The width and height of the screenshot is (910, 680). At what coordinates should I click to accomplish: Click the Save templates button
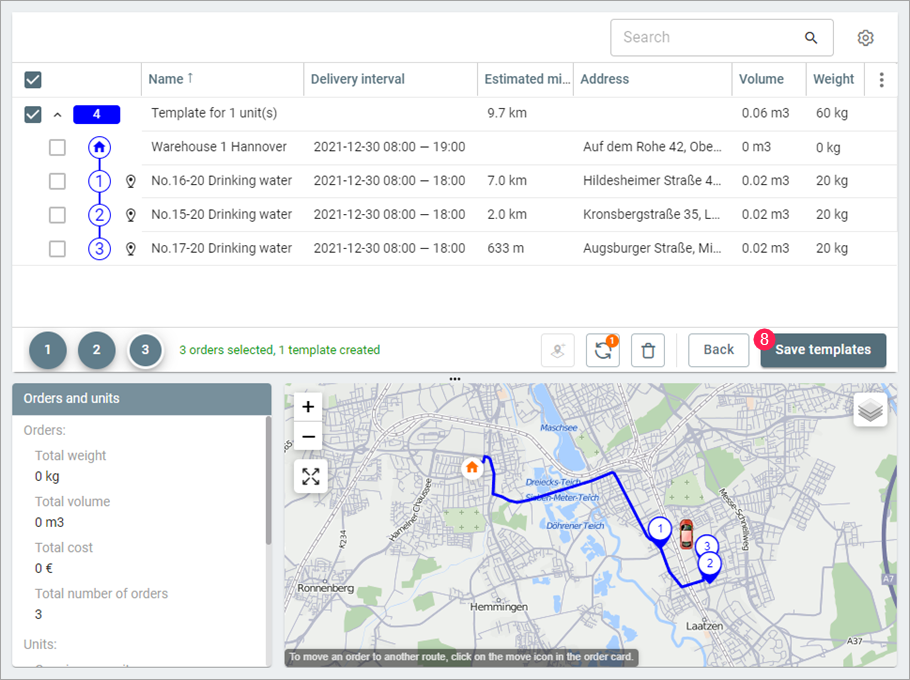point(823,350)
